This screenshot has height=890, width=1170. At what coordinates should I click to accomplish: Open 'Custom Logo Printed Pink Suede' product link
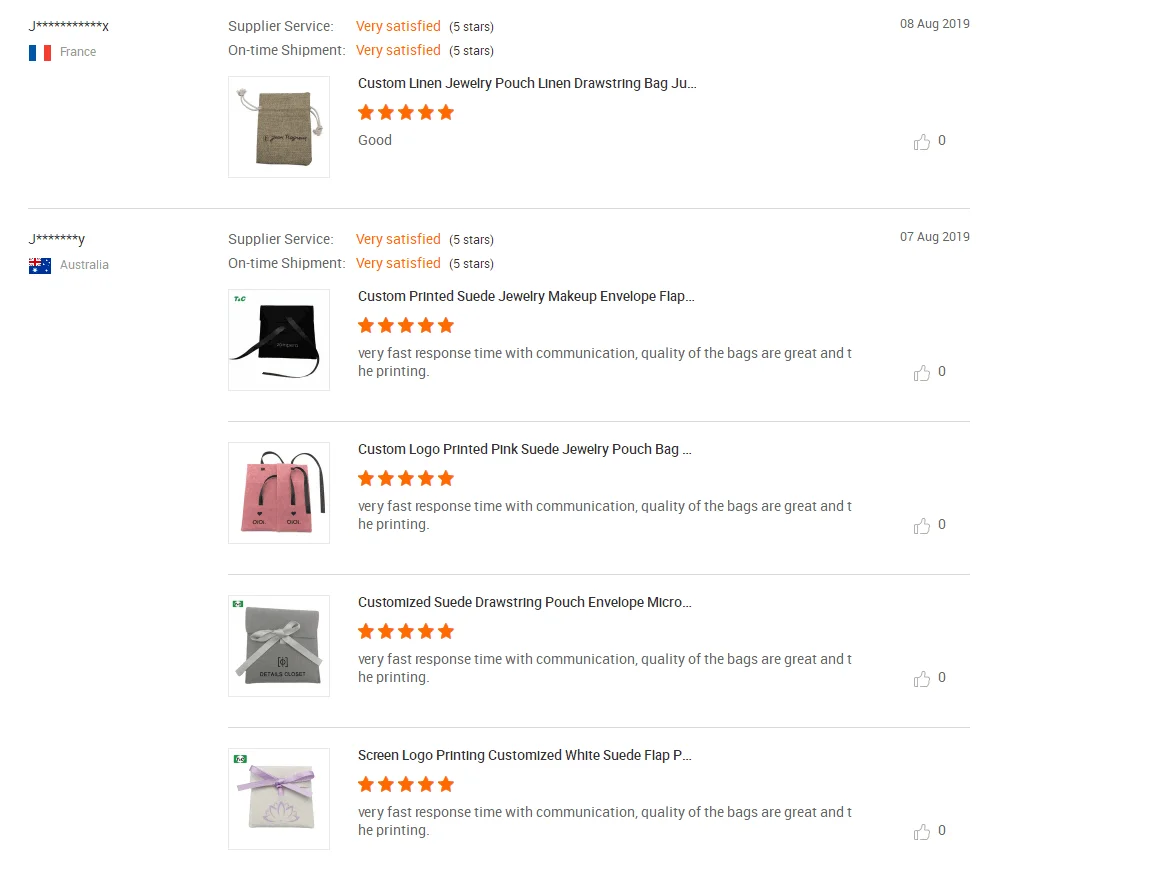click(525, 449)
